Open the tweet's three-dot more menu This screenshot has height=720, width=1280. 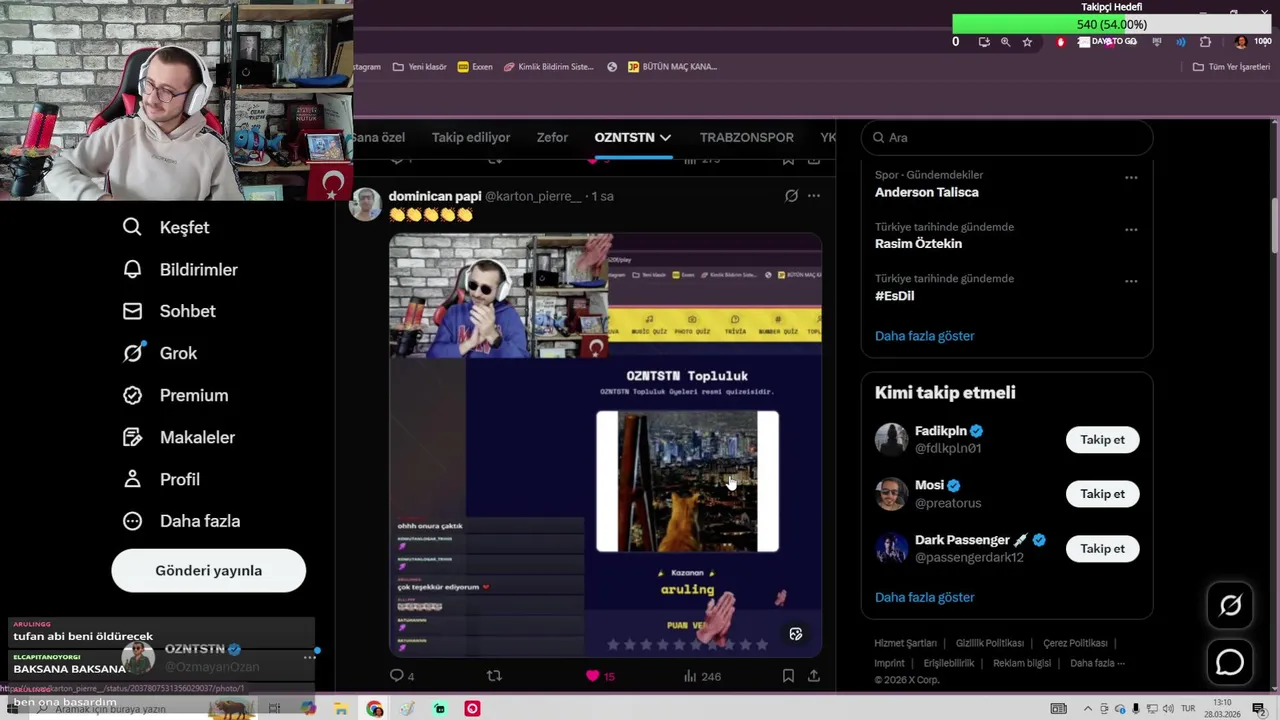(x=814, y=196)
